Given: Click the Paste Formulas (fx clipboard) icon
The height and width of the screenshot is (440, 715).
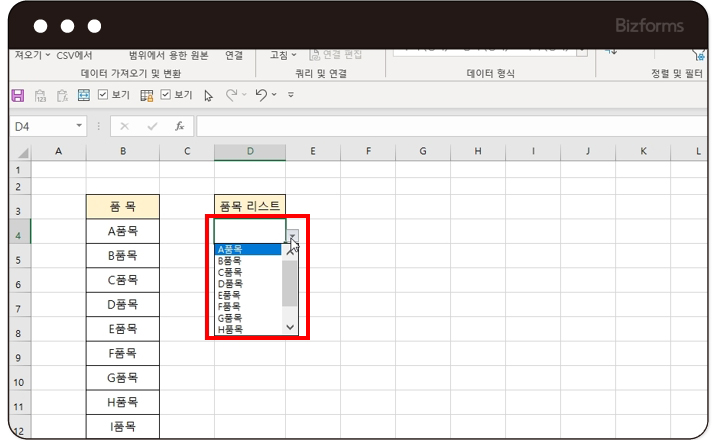Looking at the screenshot, I should click(62, 95).
